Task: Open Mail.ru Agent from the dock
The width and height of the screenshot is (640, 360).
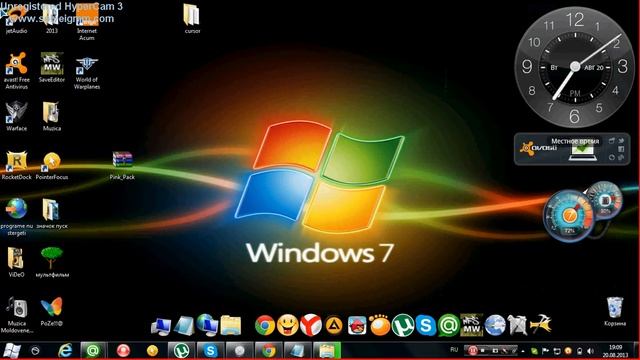Action: click(x=449, y=325)
